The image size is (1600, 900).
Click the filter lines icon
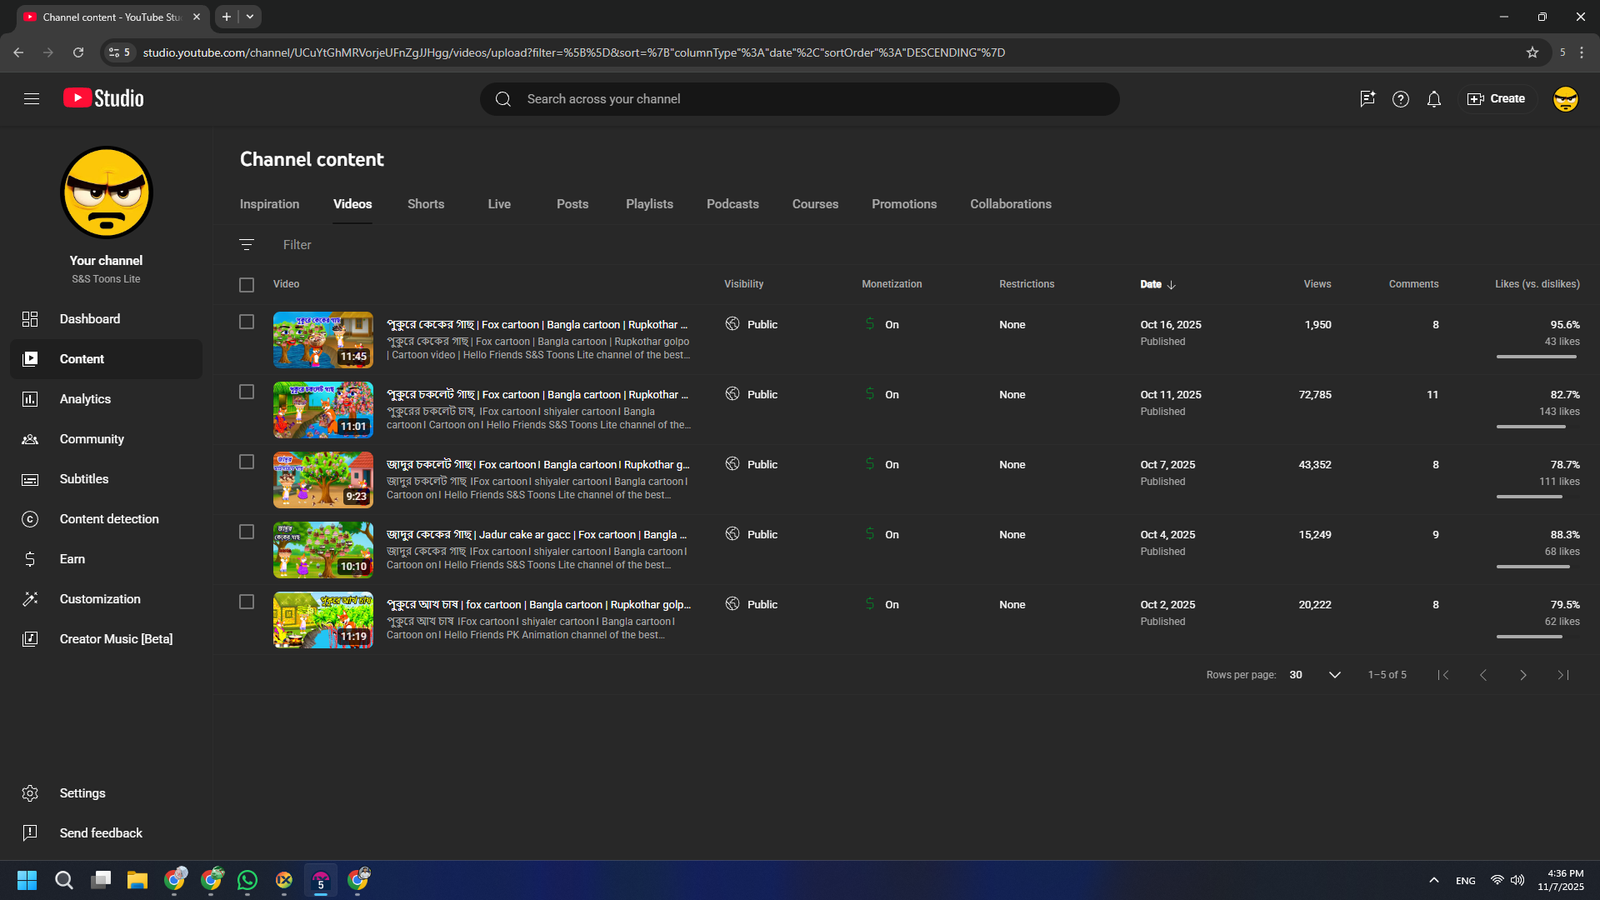pyautogui.click(x=247, y=245)
